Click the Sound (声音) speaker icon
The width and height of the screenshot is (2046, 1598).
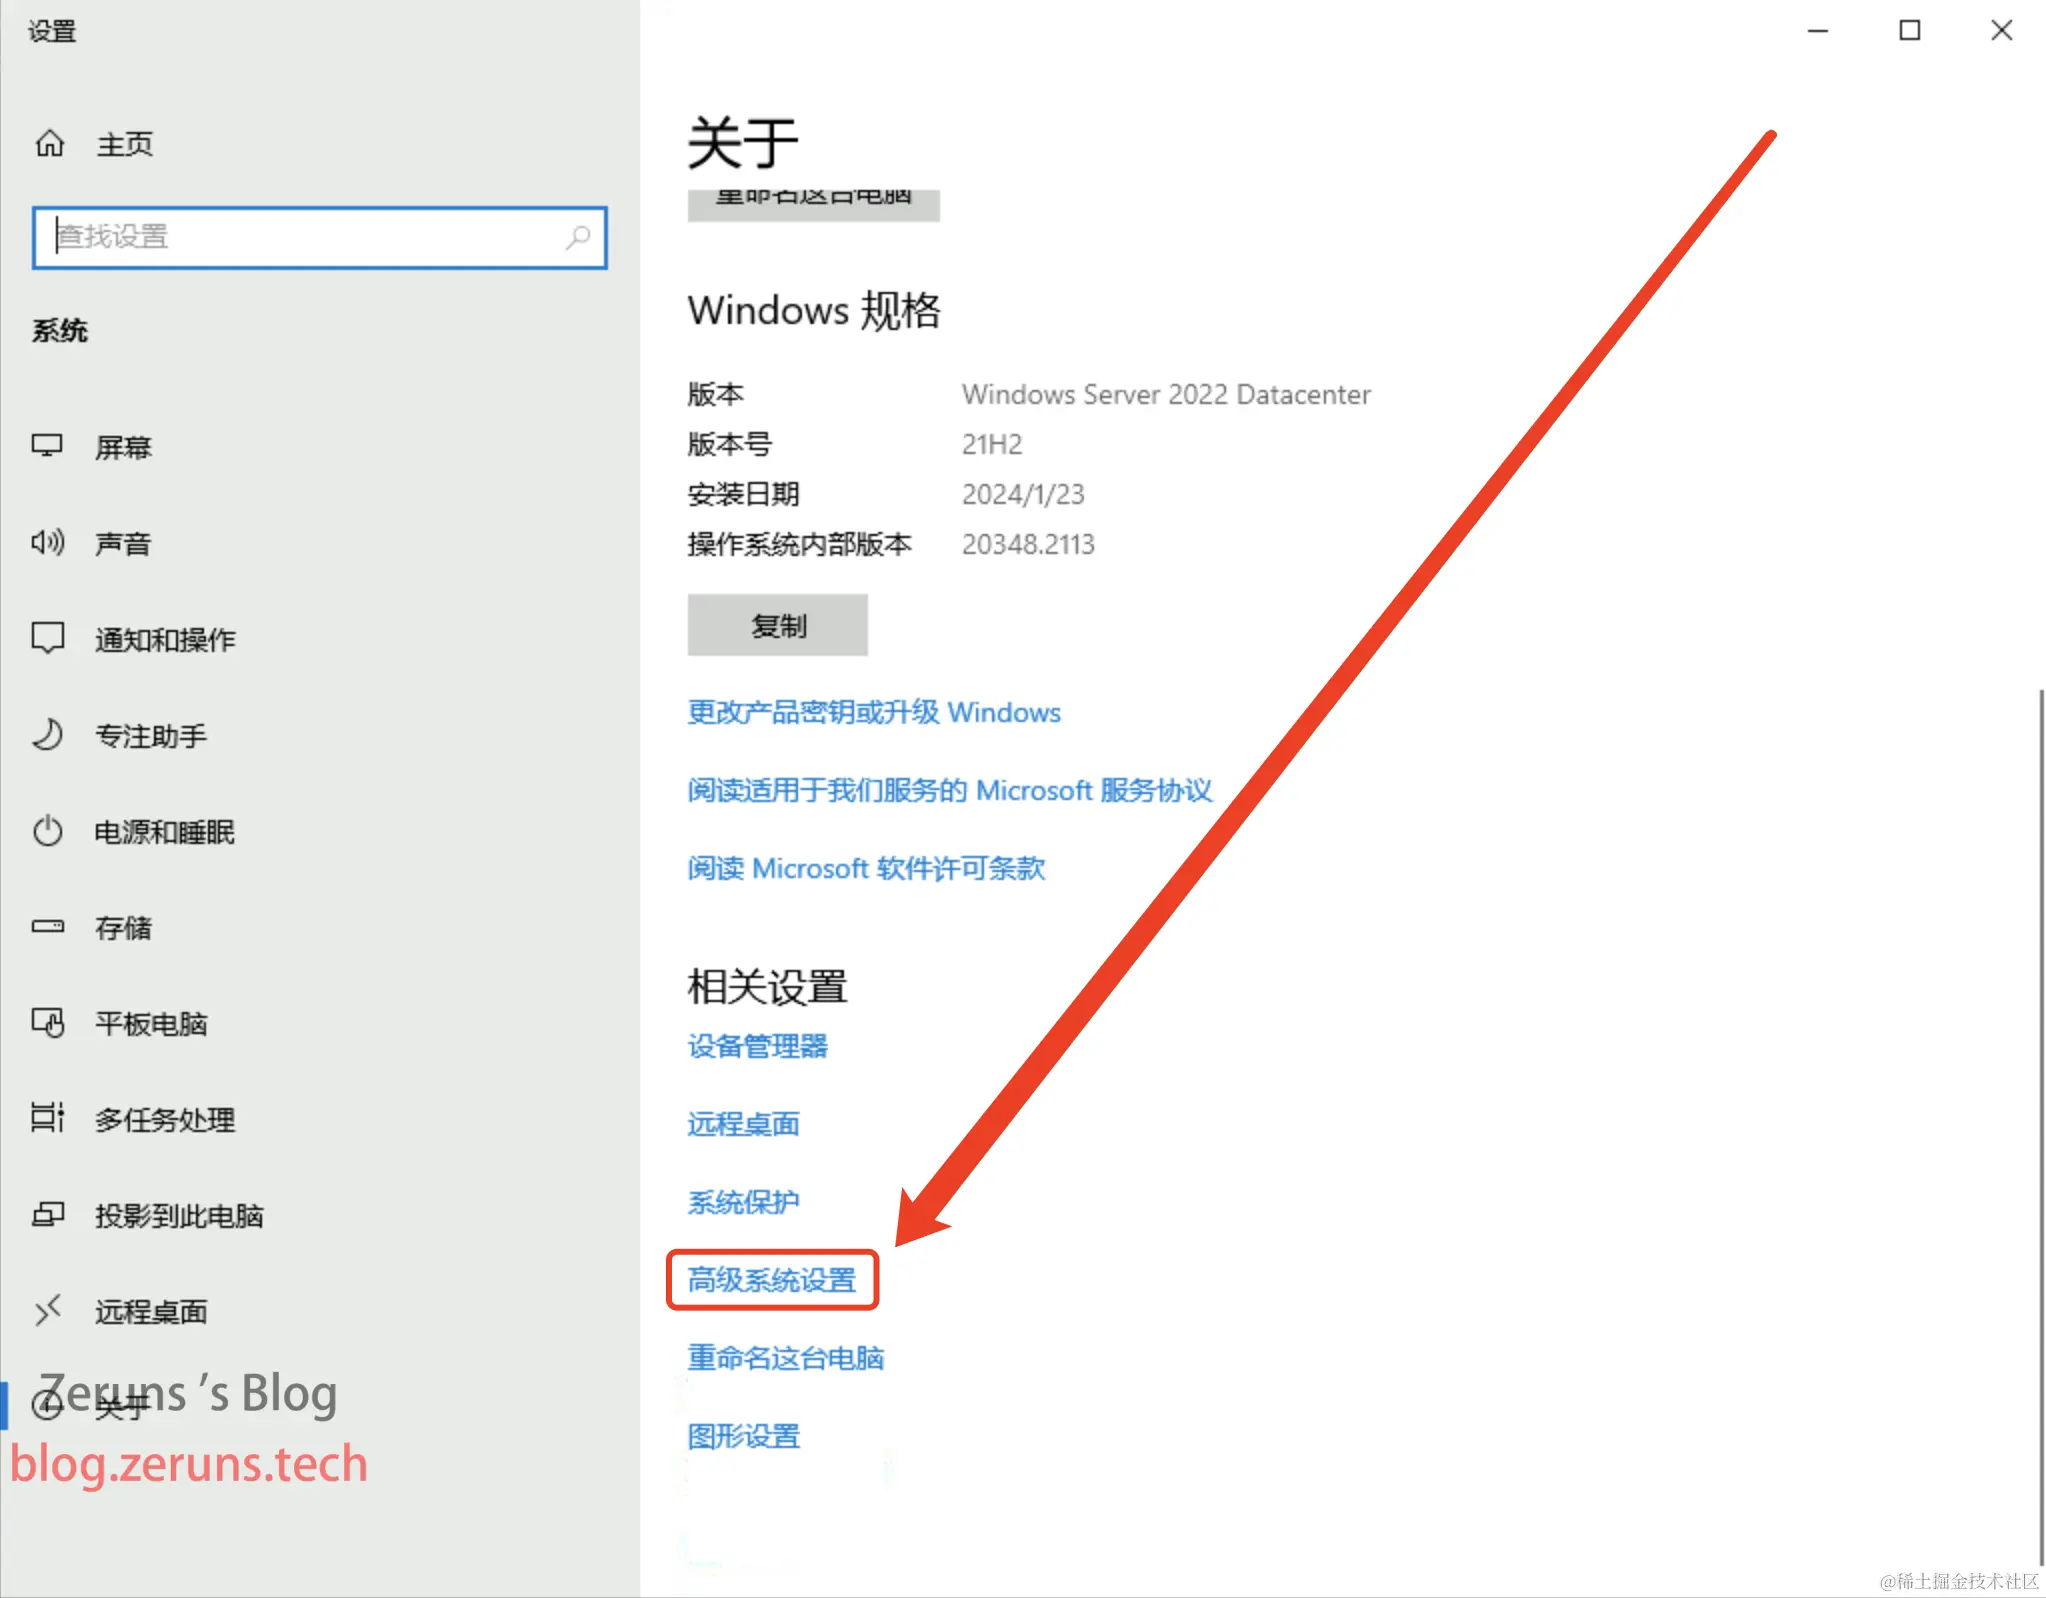(47, 543)
